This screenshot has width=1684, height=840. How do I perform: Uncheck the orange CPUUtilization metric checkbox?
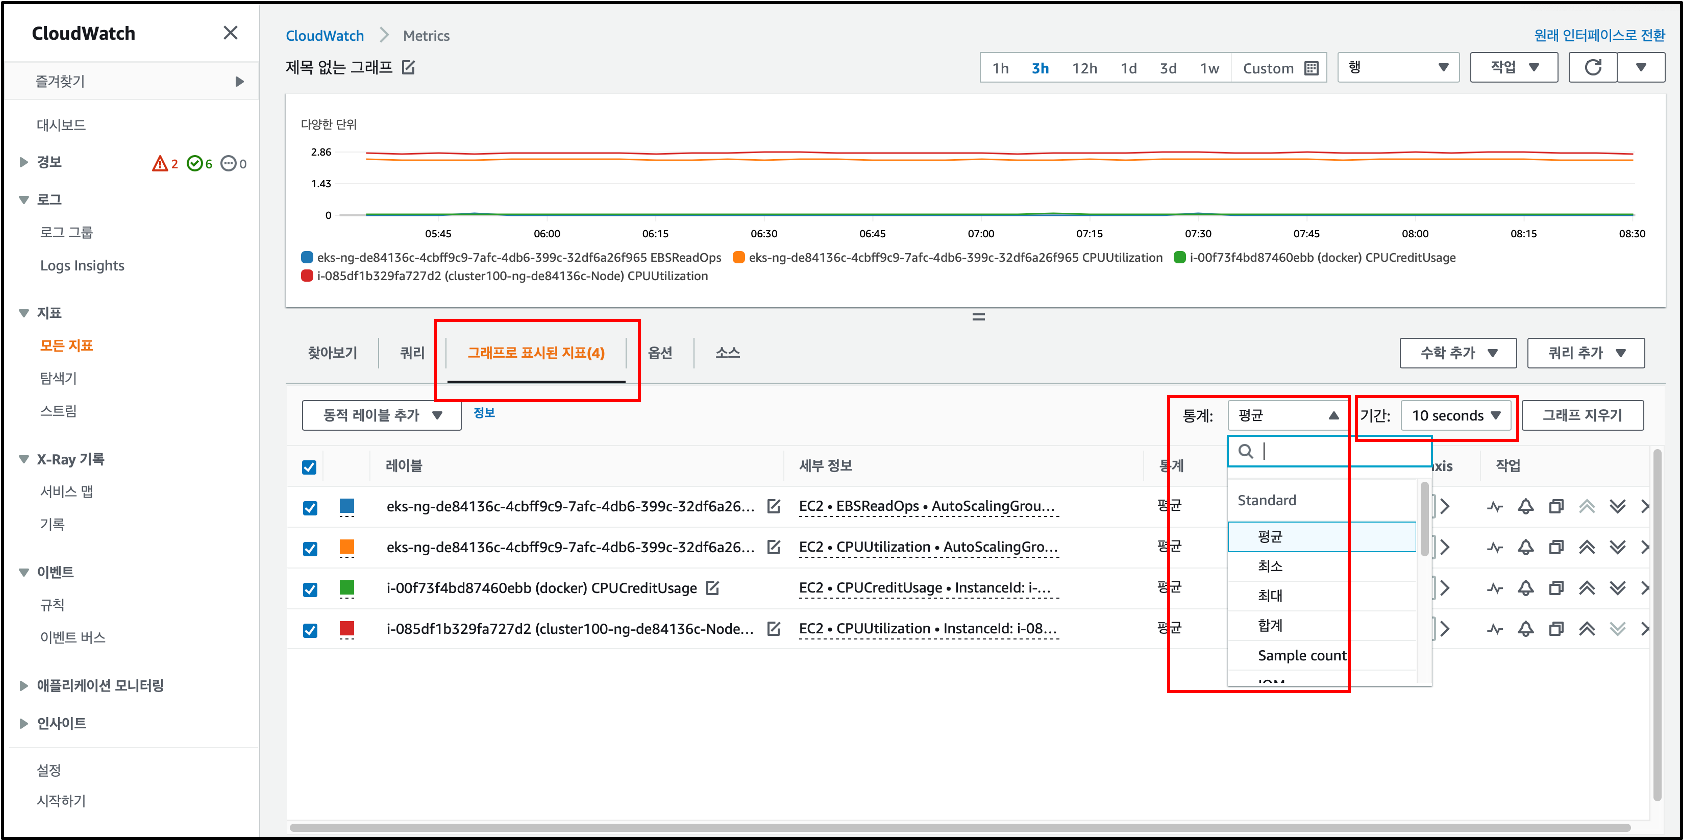[310, 549]
